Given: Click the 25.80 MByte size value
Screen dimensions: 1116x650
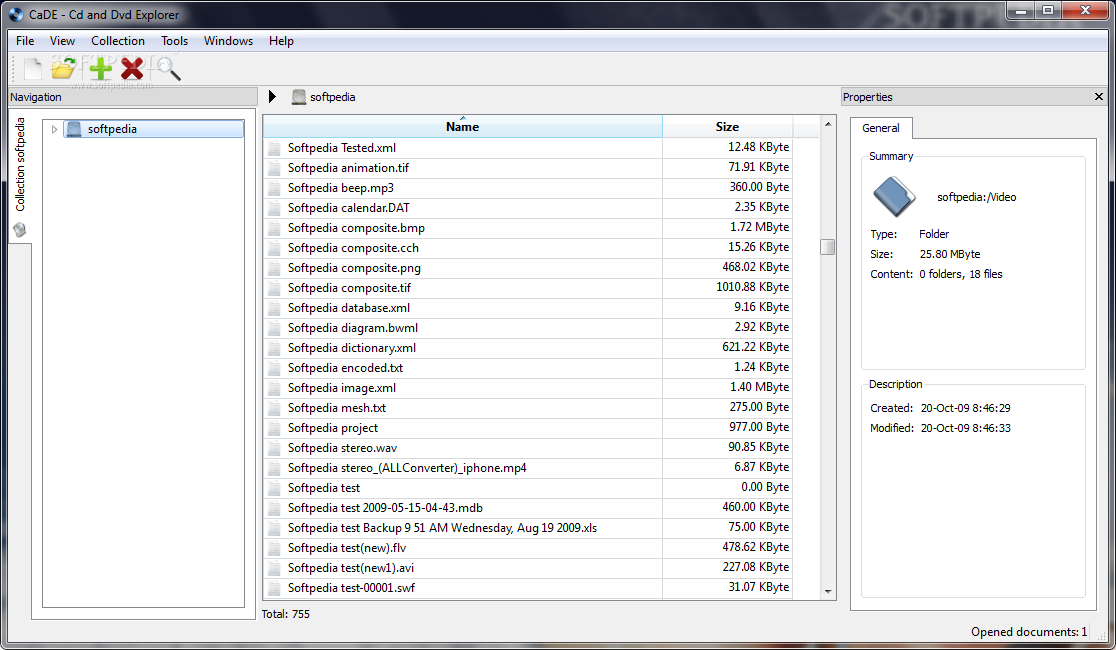Looking at the screenshot, I should pyautogui.click(x=949, y=254).
